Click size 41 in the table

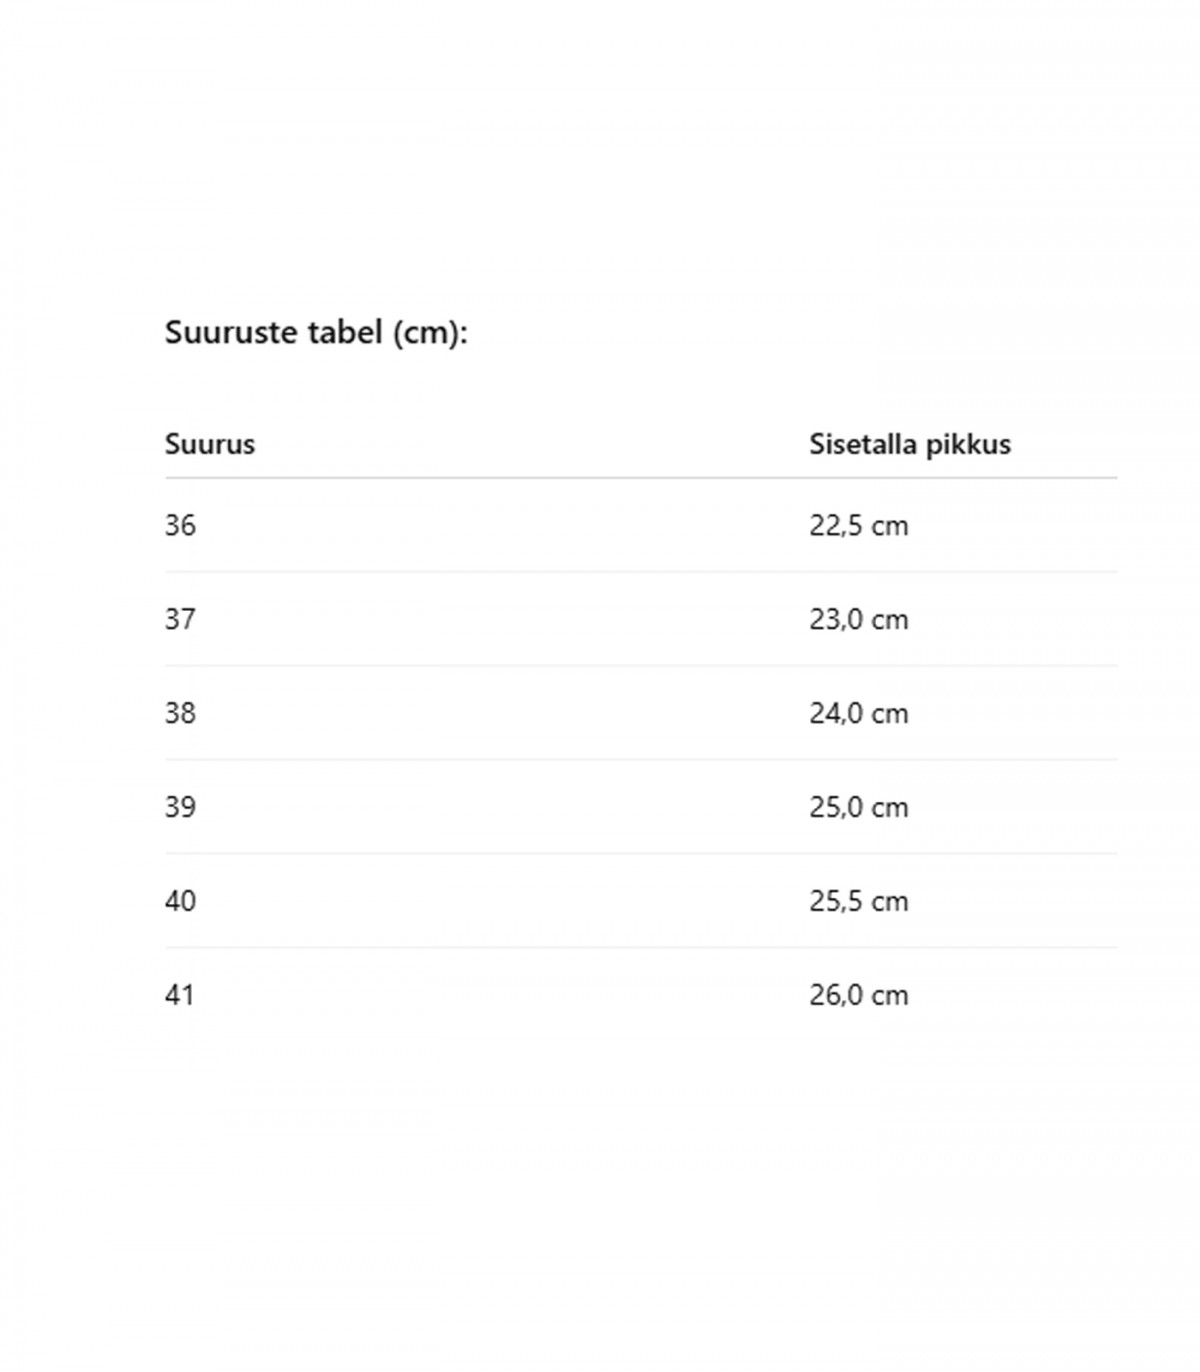click(x=180, y=995)
